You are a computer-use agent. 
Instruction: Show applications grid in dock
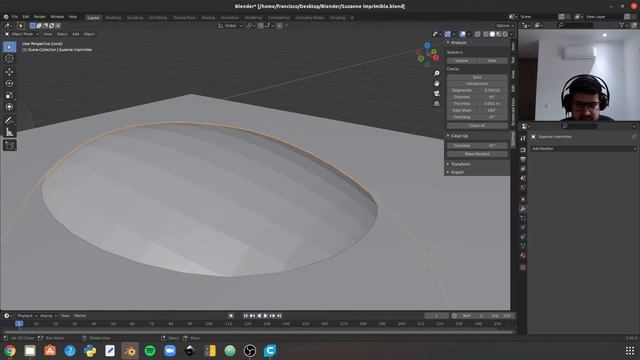(x=630, y=351)
